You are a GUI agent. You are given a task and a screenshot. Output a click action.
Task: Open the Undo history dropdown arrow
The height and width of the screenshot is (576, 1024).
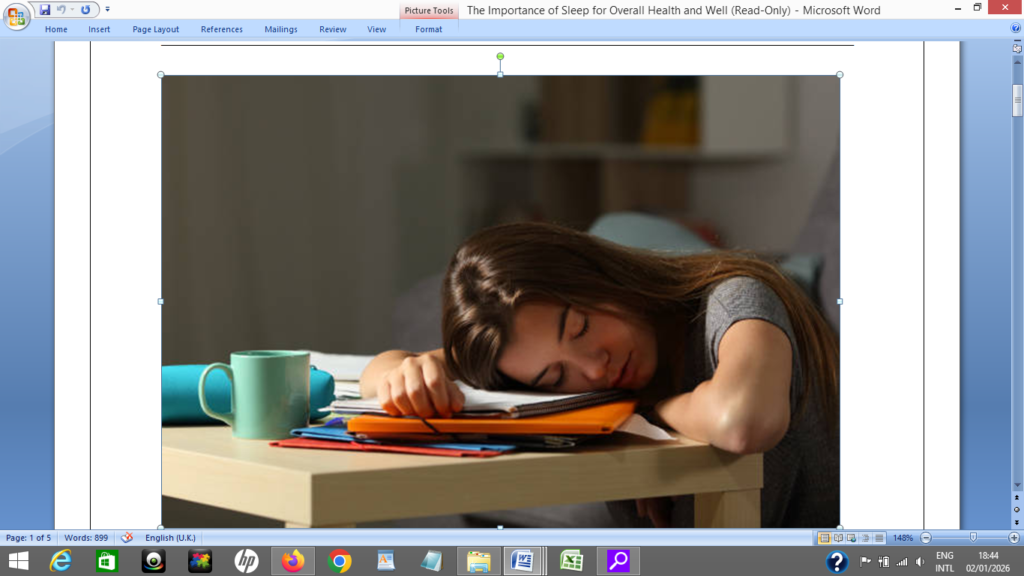coord(72,9)
